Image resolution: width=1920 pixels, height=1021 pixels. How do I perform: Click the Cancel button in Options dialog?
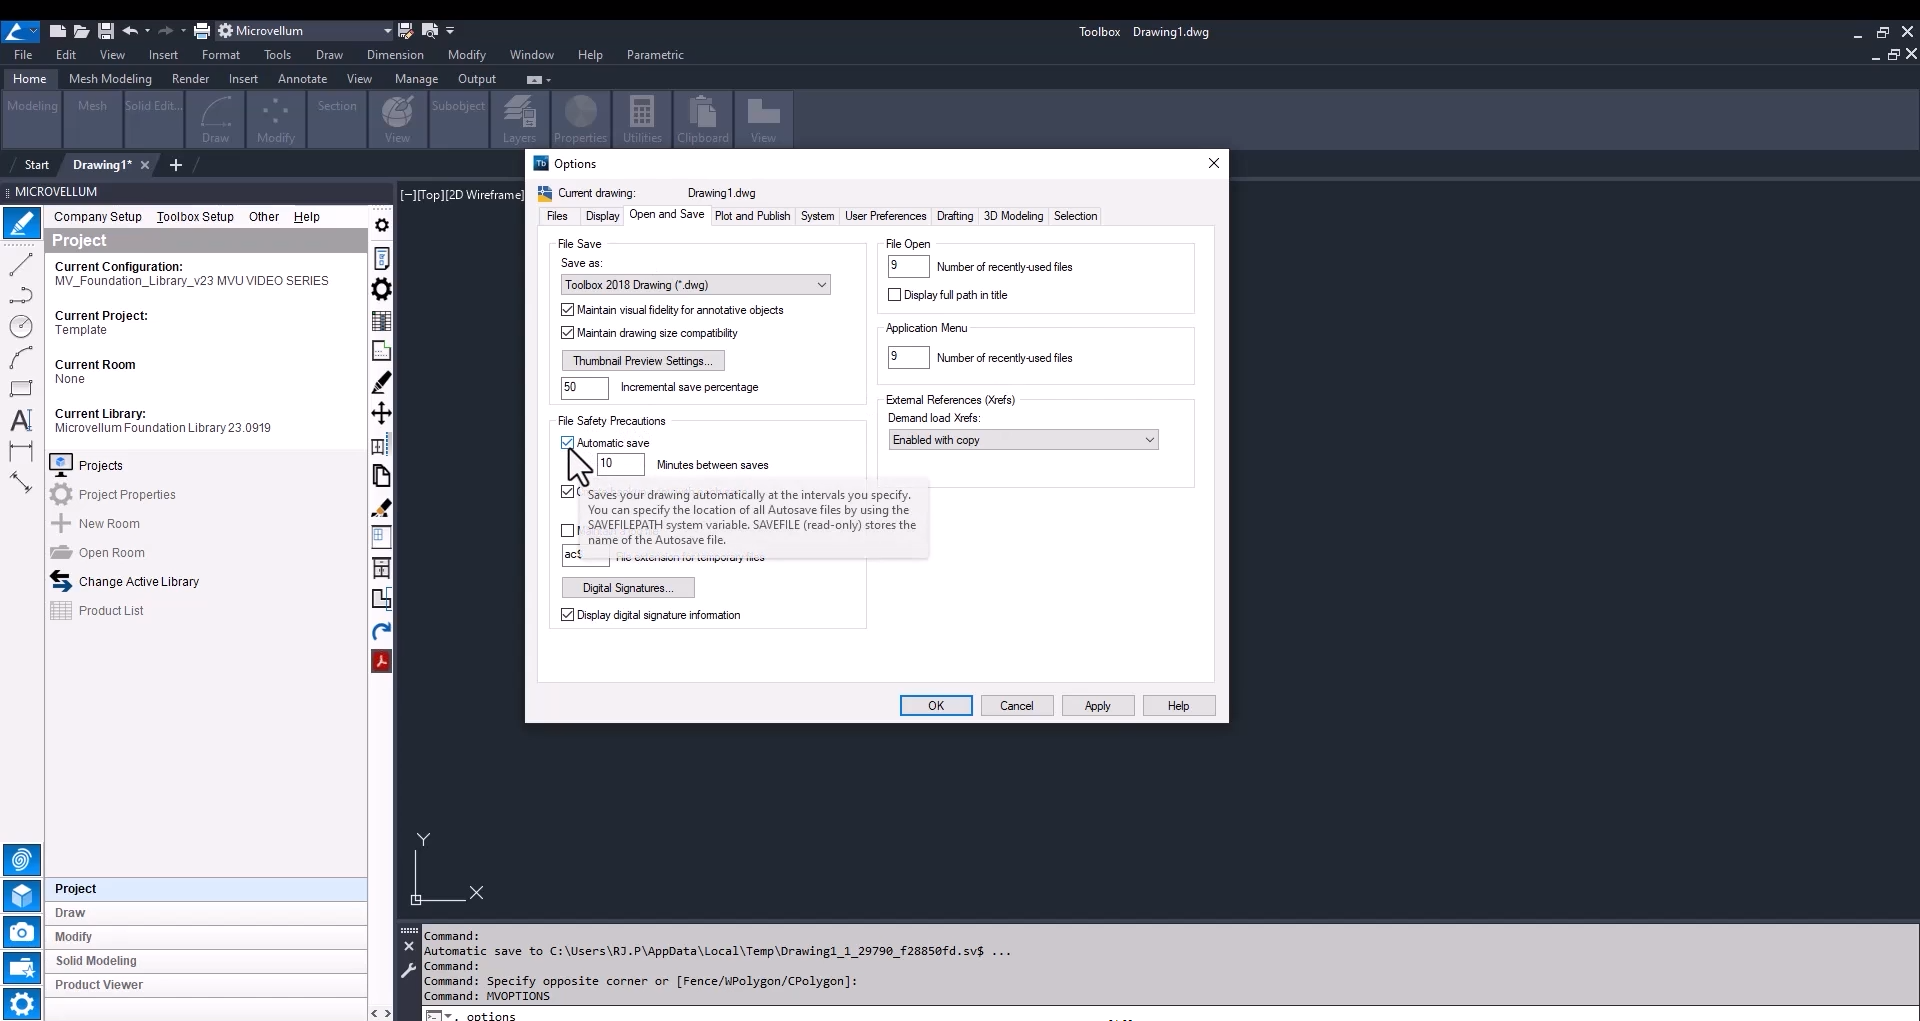pyautogui.click(x=1017, y=706)
